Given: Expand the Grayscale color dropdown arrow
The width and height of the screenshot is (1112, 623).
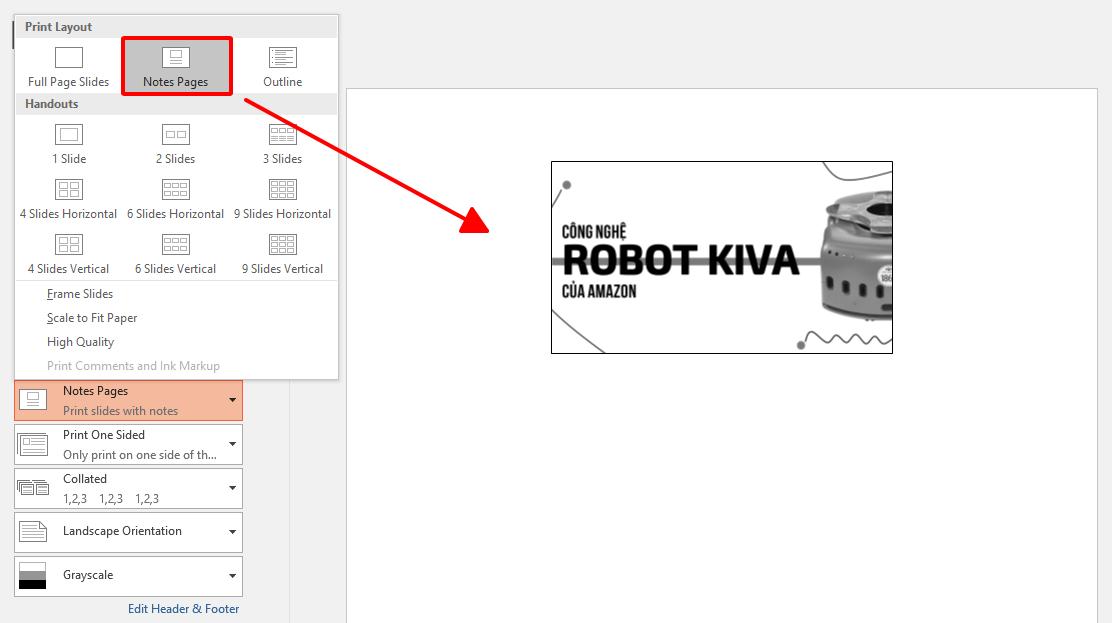Looking at the screenshot, I should coord(232,576).
